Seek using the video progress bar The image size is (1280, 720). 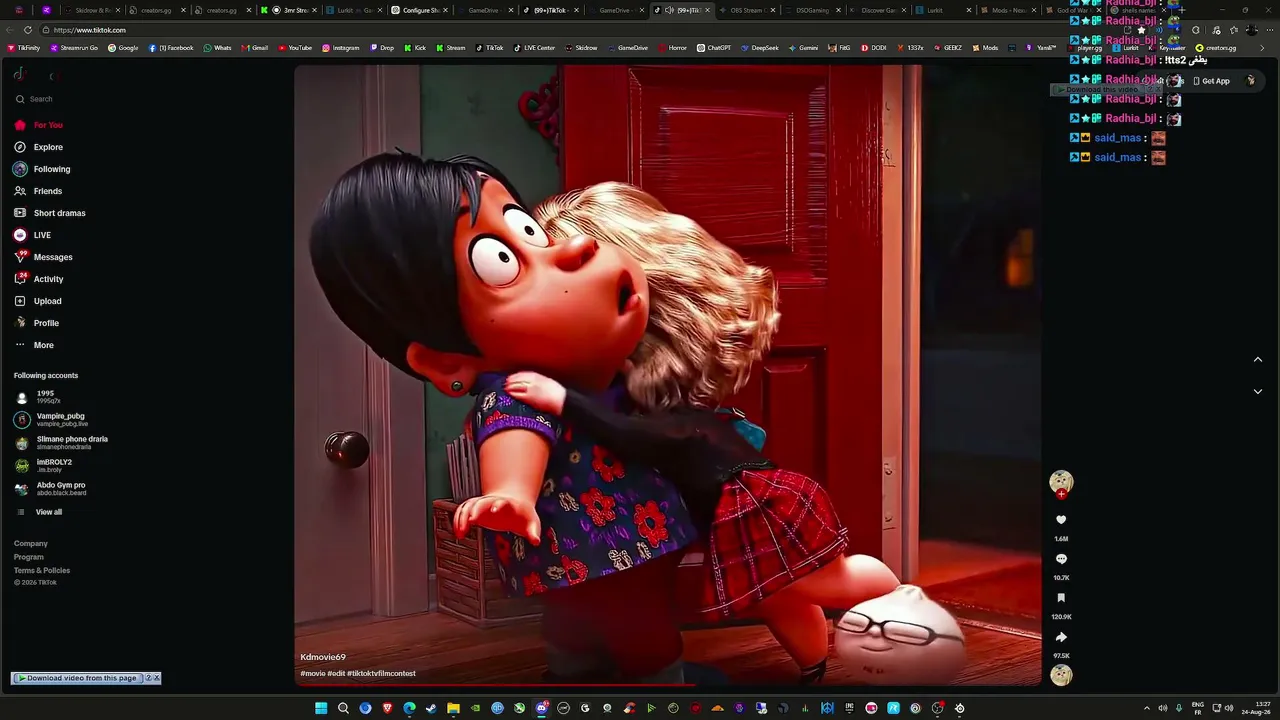(668, 685)
